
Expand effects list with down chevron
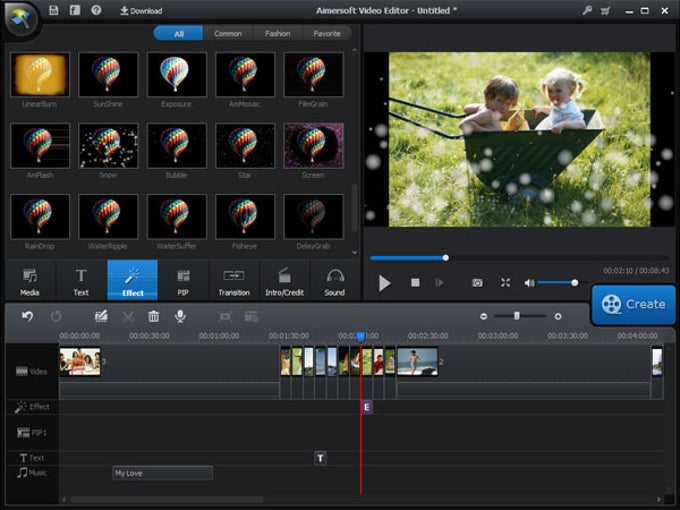354,252
